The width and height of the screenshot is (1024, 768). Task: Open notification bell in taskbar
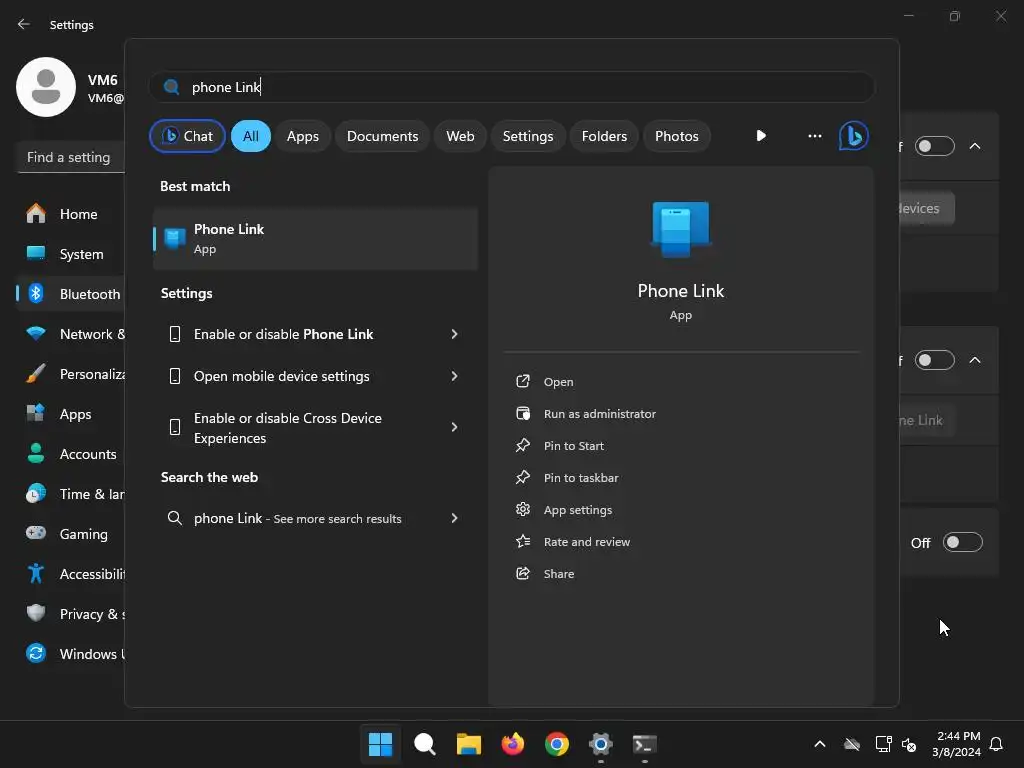[x=996, y=744]
